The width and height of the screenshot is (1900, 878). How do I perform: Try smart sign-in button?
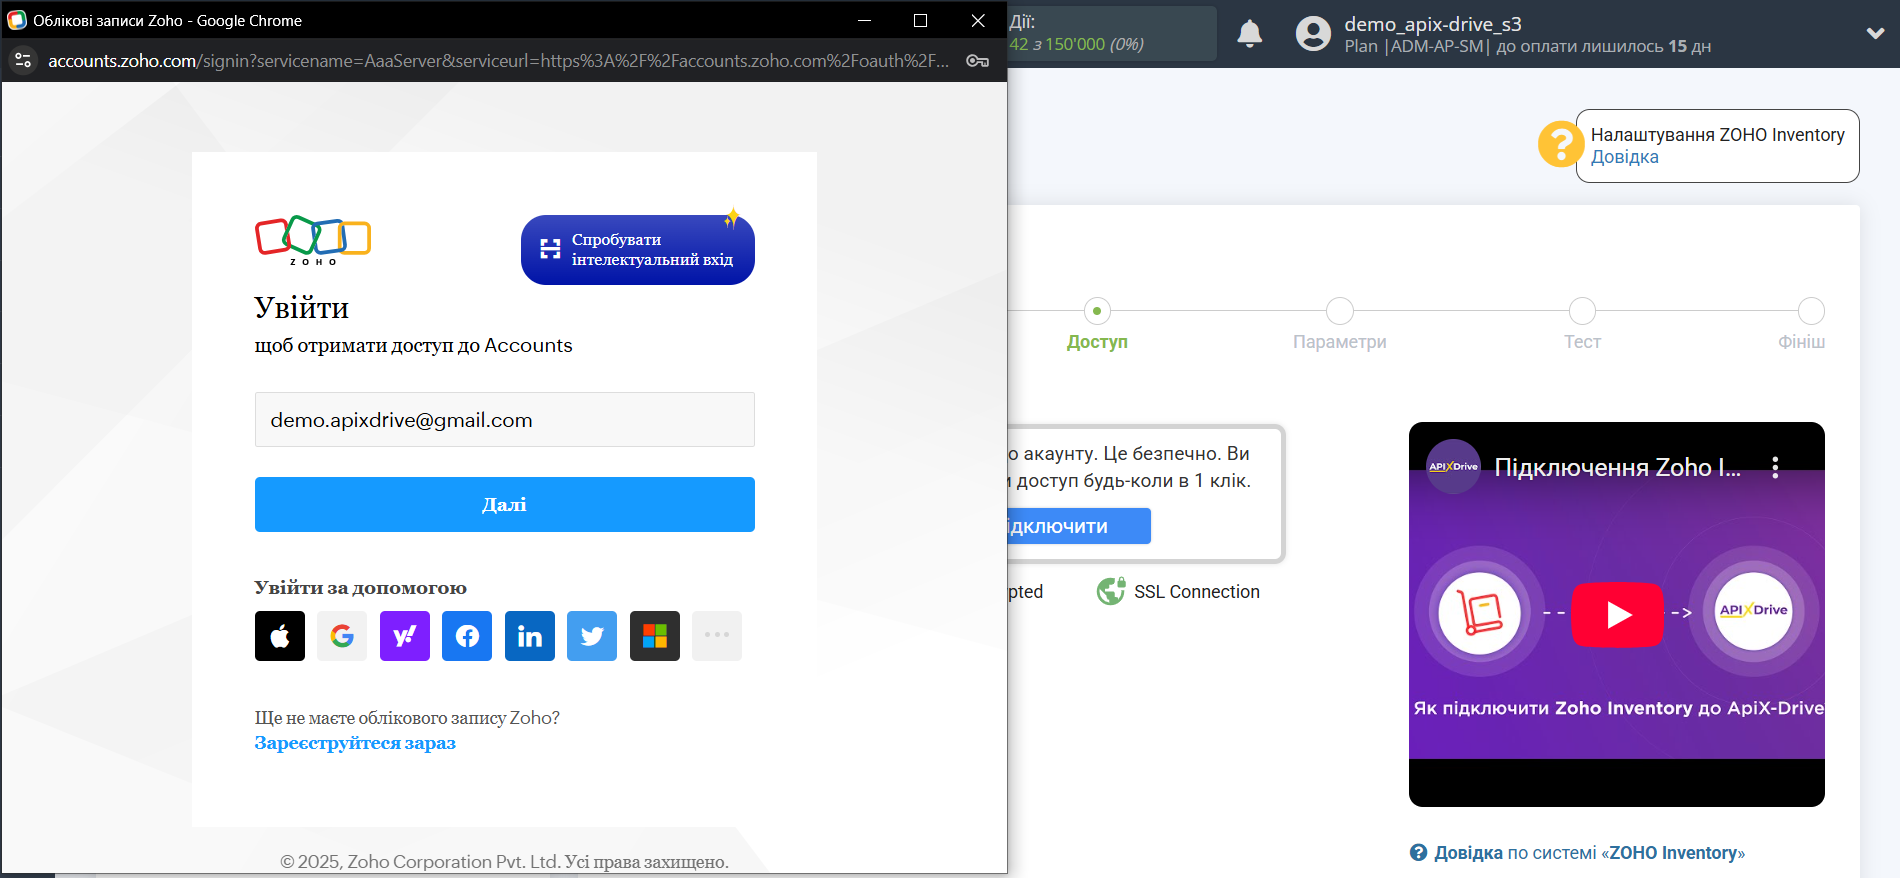click(x=638, y=250)
